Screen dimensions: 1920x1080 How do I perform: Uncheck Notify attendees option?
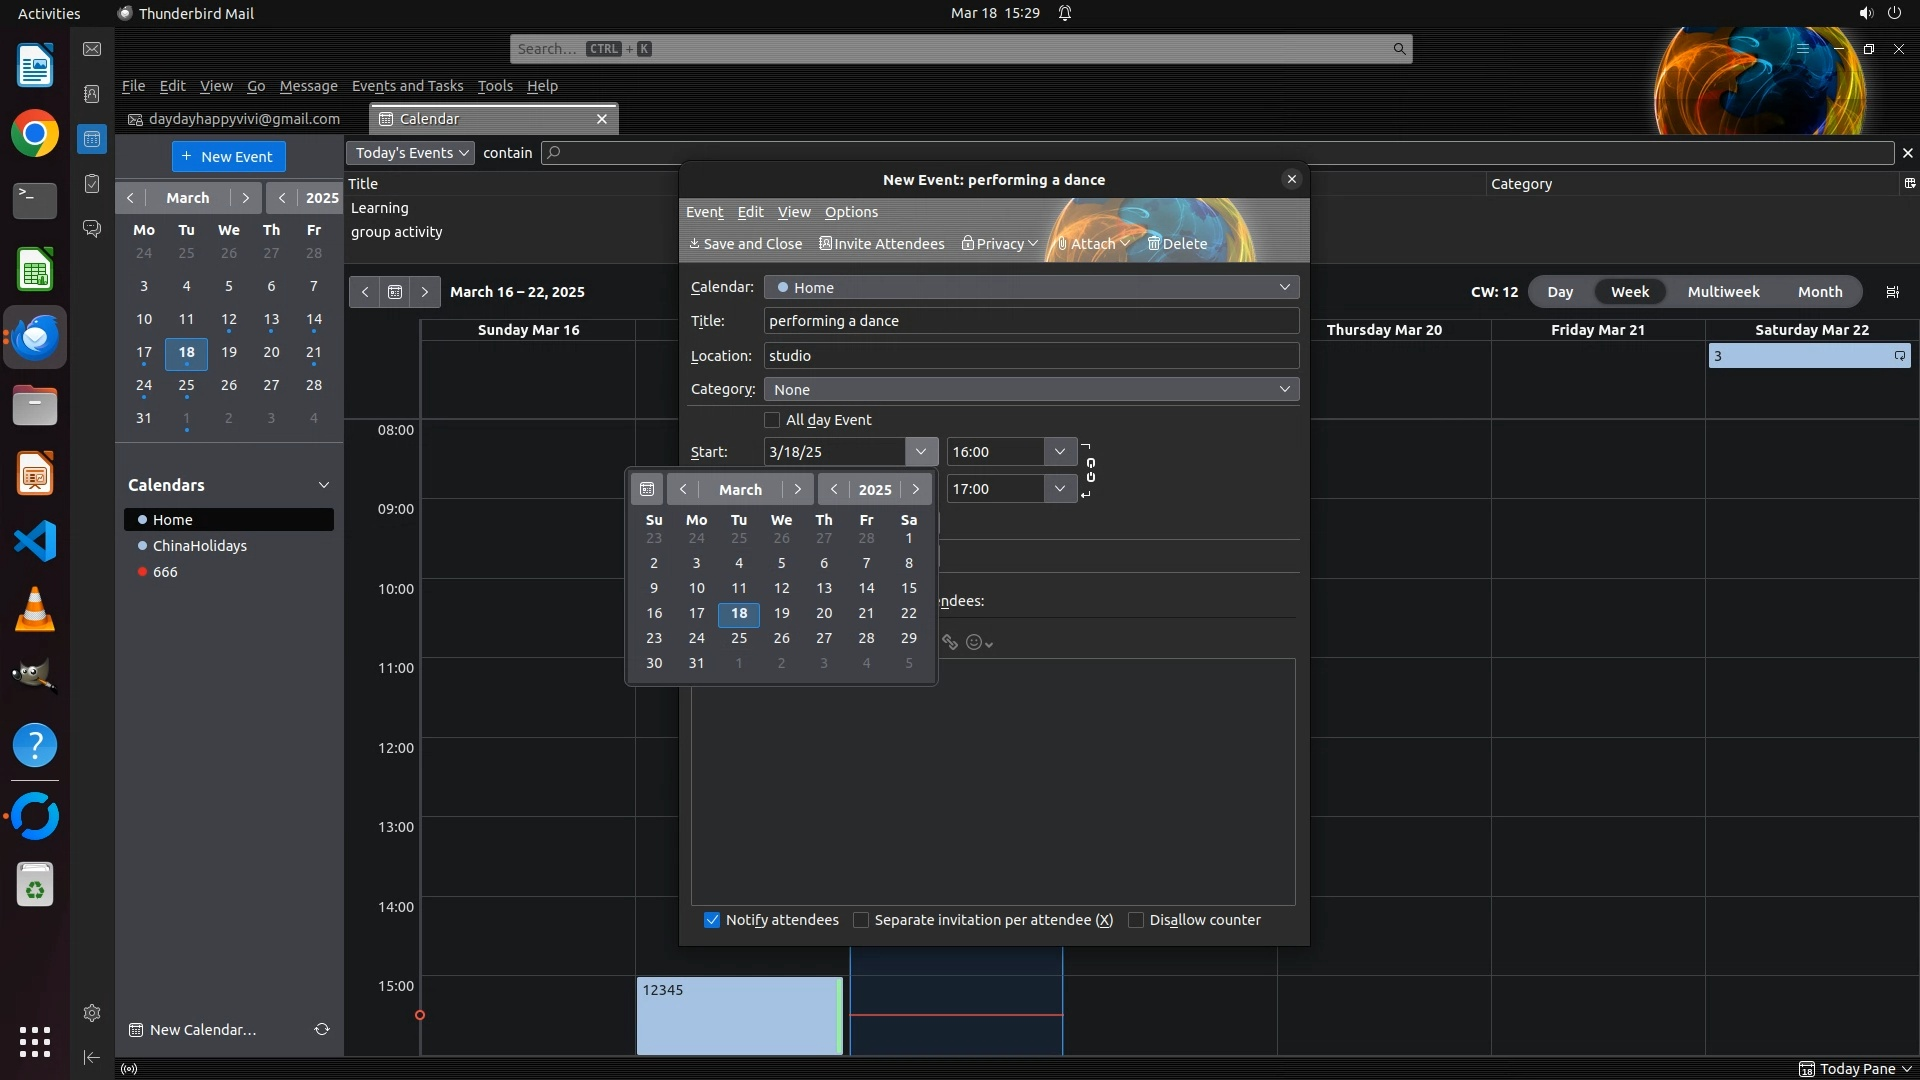pyautogui.click(x=712, y=920)
